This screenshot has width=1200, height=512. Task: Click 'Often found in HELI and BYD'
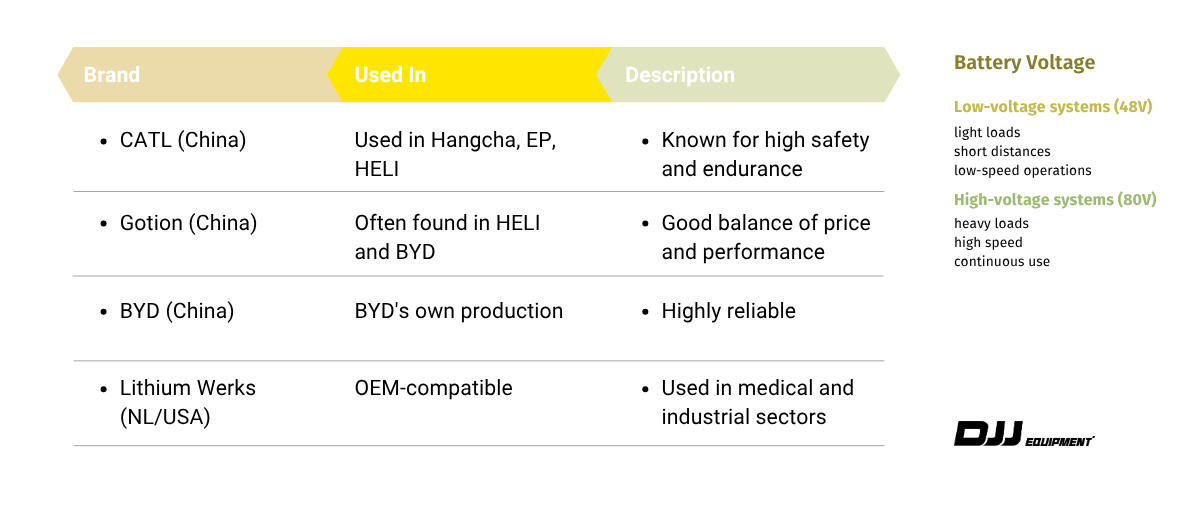click(x=447, y=237)
